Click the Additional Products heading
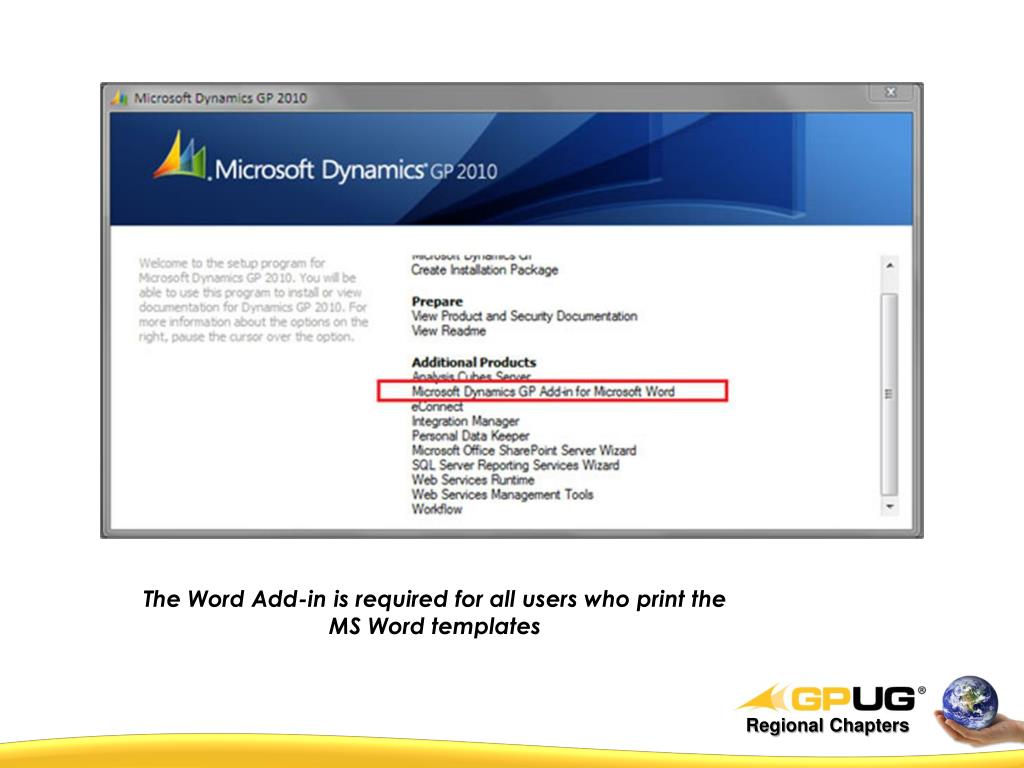Image resolution: width=1024 pixels, height=768 pixels. coord(473,362)
